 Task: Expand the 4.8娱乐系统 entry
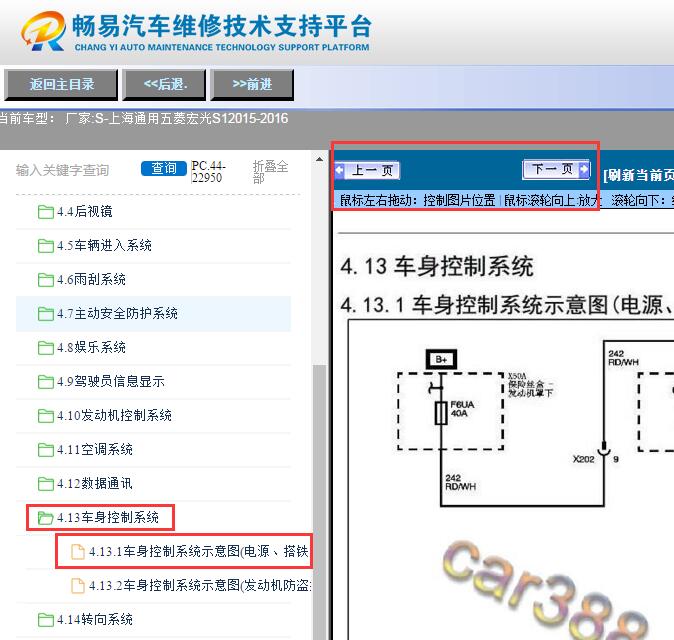tap(91, 347)
